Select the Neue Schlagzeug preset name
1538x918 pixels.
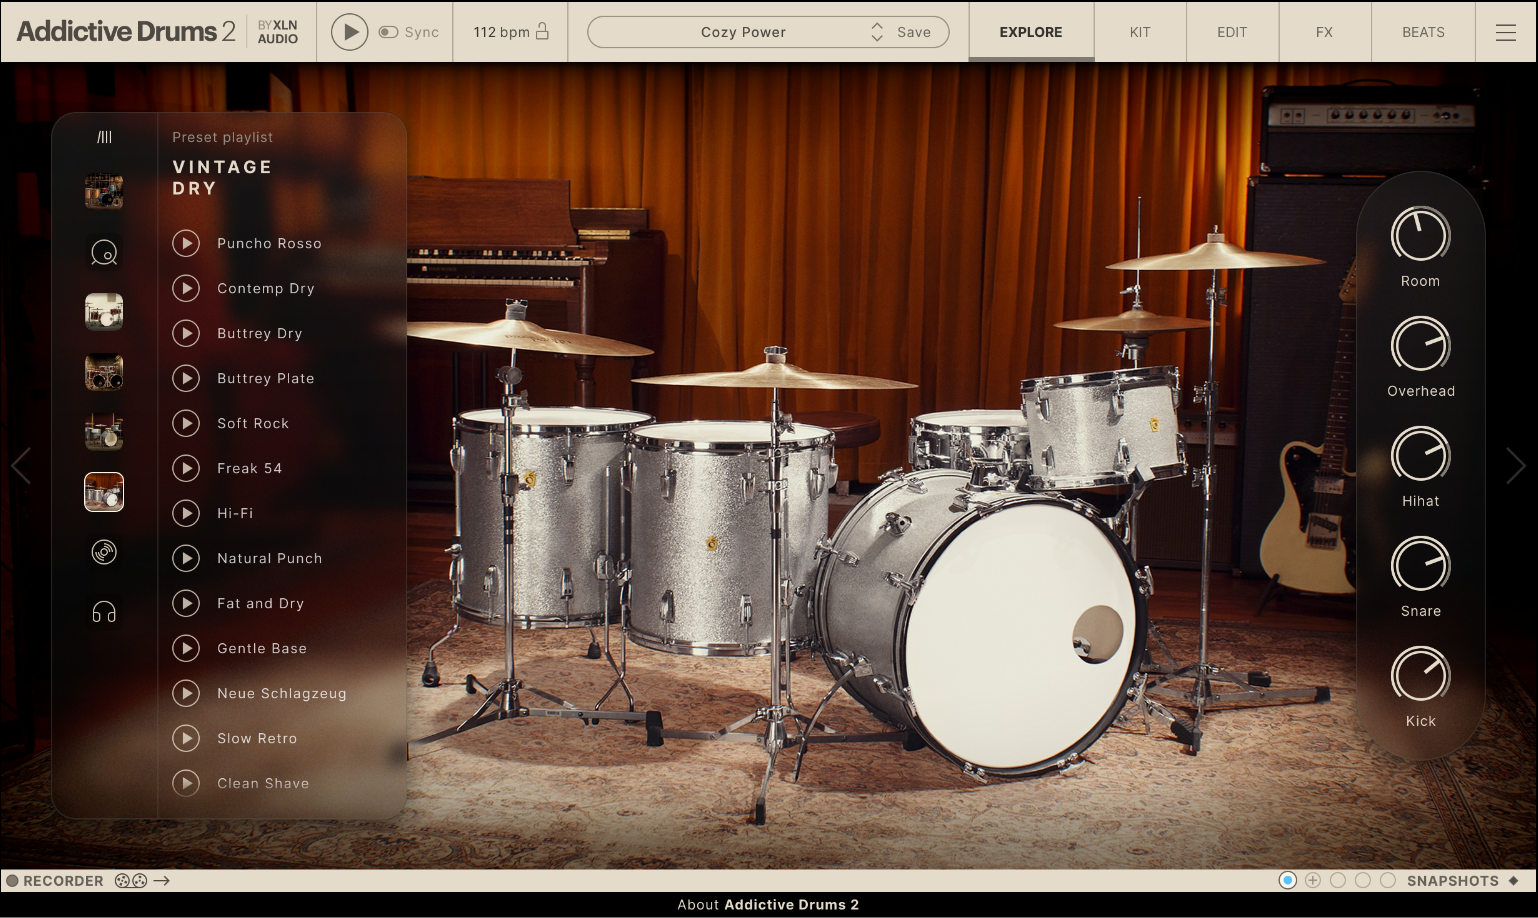click(282, 693)
